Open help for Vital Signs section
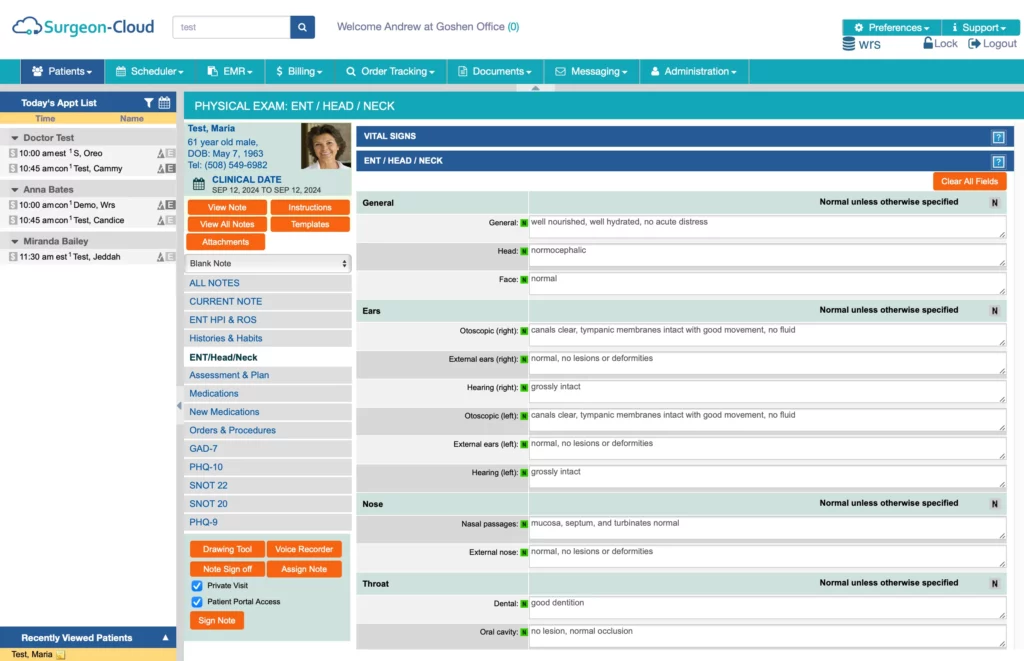 click(x=998, y=137)
